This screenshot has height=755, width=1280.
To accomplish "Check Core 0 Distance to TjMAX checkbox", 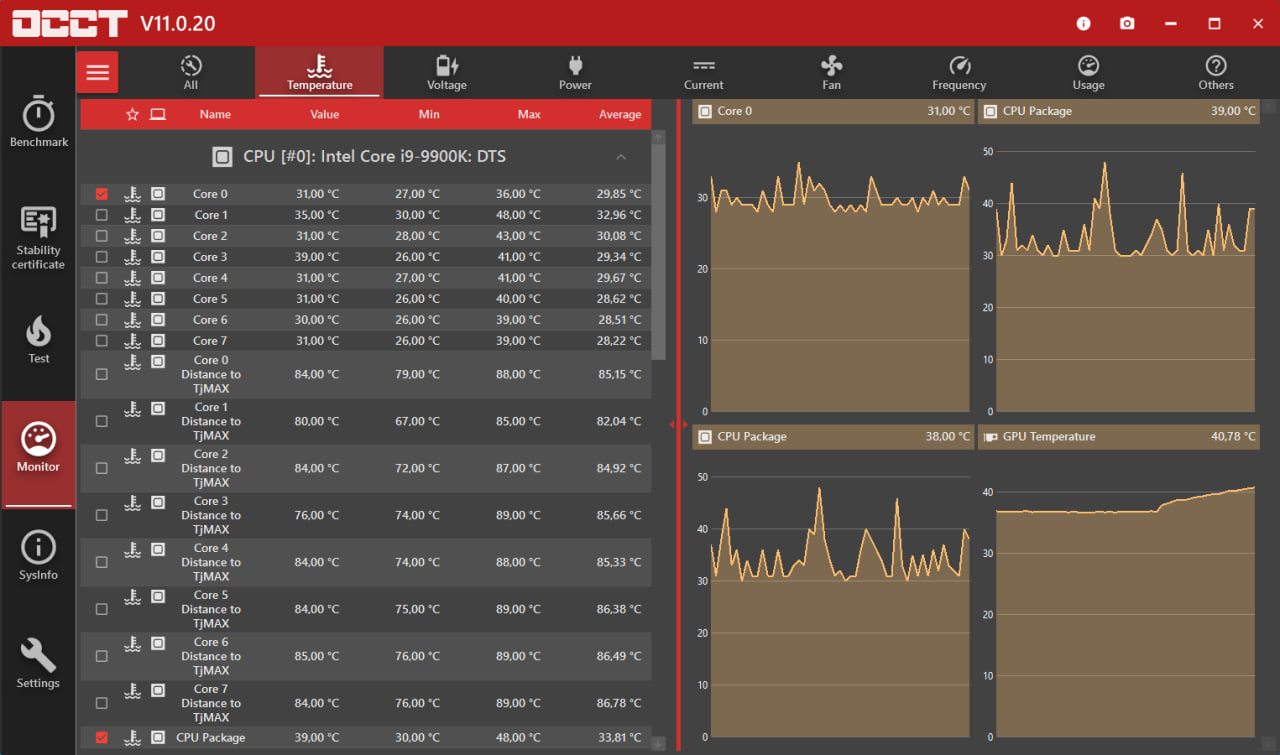I will [x=101, y=374].
